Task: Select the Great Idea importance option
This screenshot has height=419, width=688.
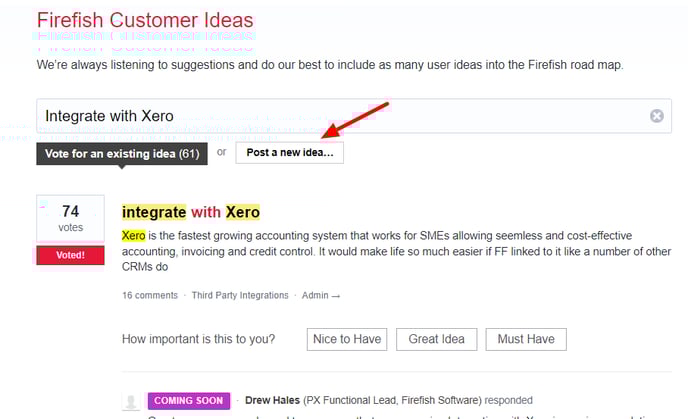Action: 437,339
